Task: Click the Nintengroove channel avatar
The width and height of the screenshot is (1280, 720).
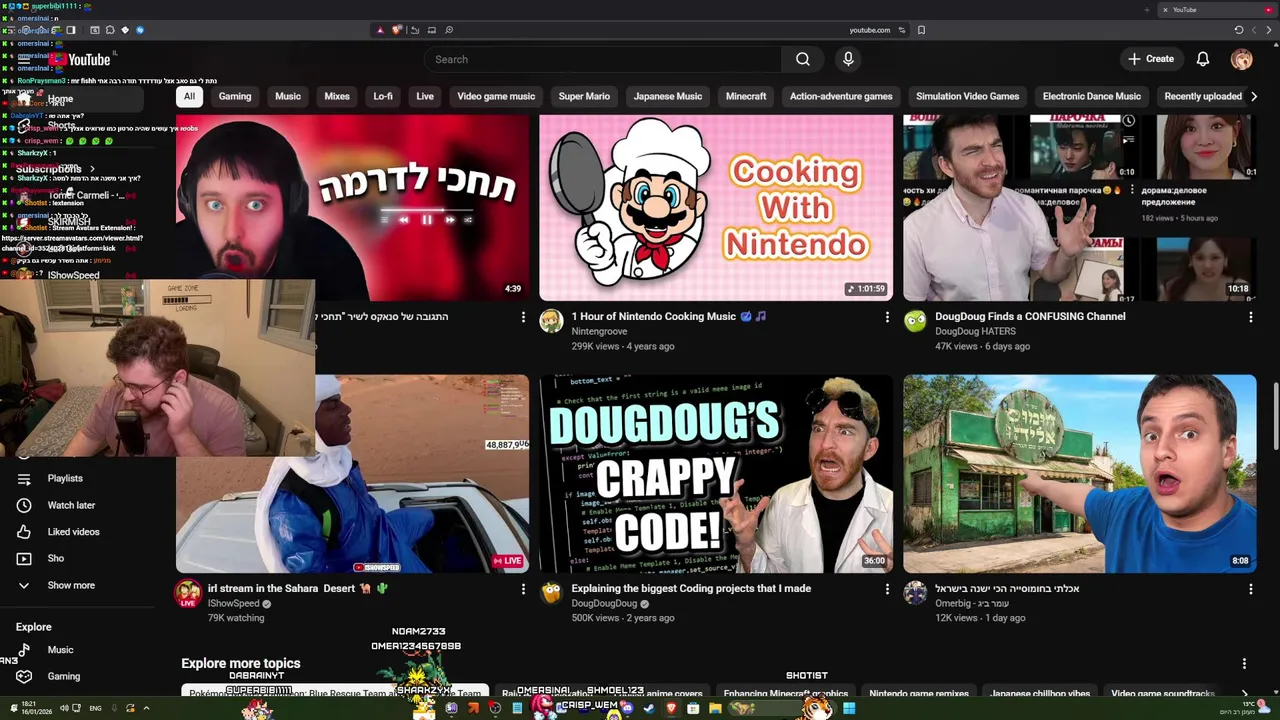Action: [x=551, y=320]
